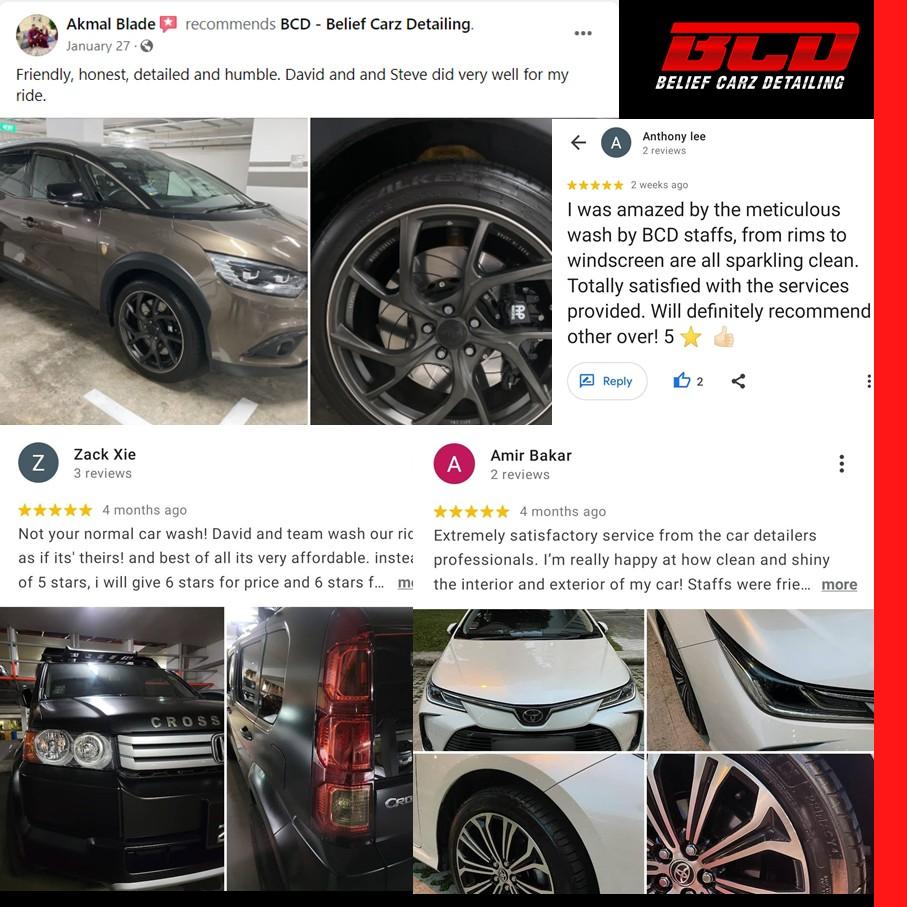The image size is (907, 907).
Task: Click the back arrow beside Anthony lee
Action: 578,142
